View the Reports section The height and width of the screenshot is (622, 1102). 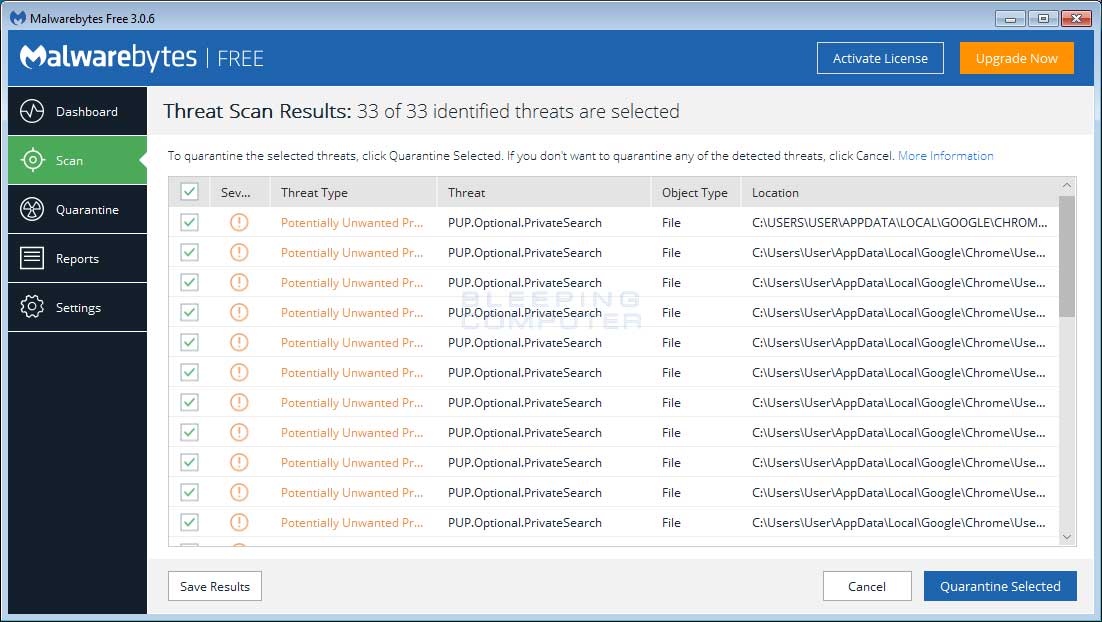pos(77,258)
